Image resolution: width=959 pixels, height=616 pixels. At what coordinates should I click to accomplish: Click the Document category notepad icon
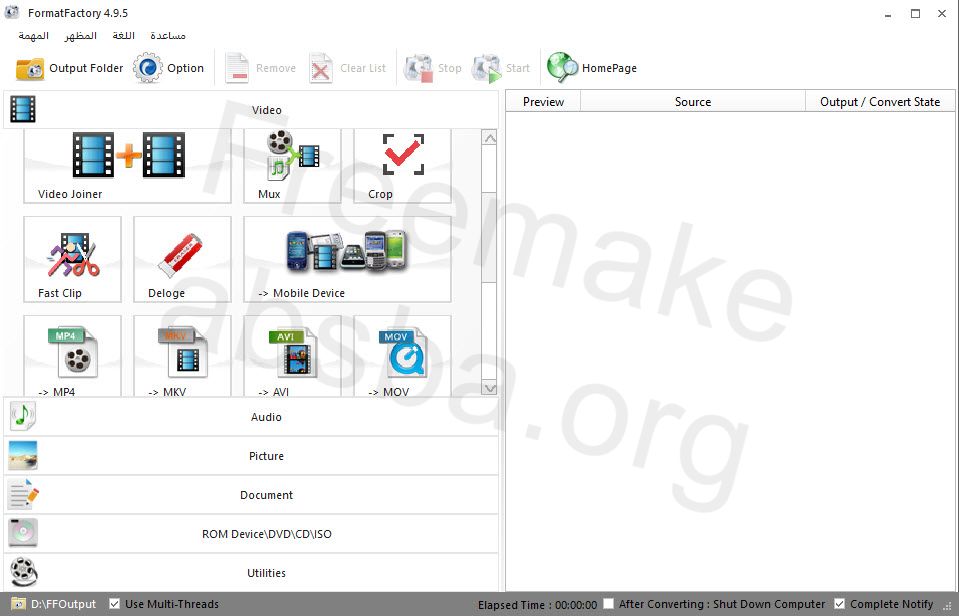(23, 494)
